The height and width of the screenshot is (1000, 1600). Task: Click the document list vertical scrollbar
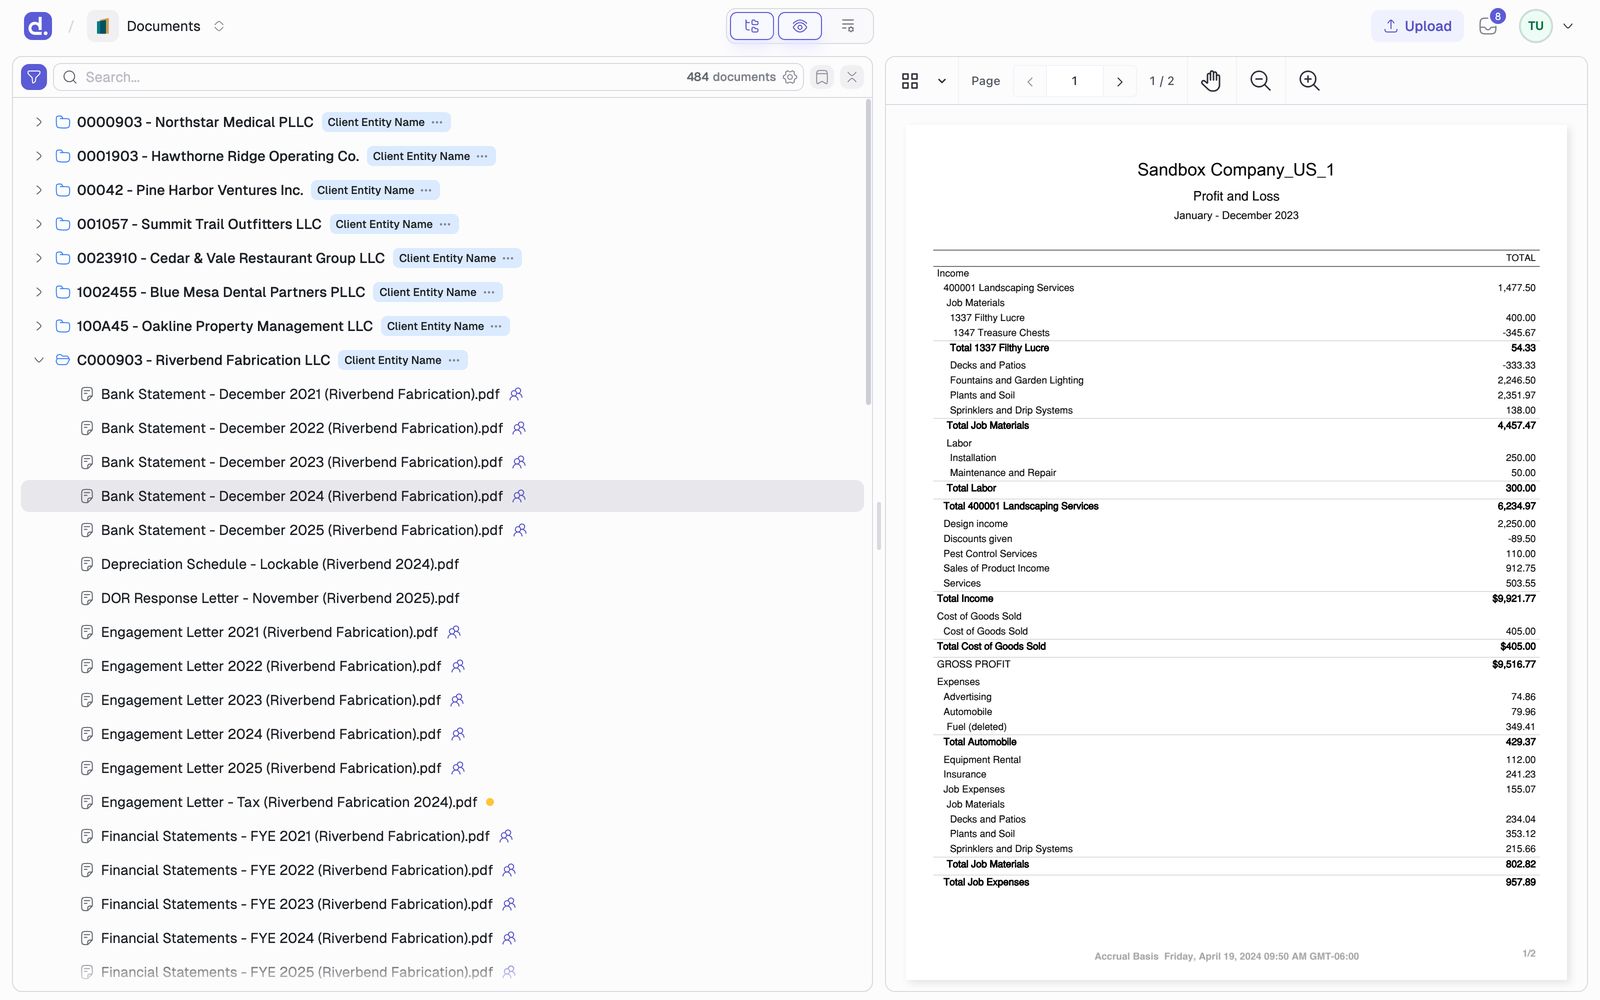coord(868,252)
